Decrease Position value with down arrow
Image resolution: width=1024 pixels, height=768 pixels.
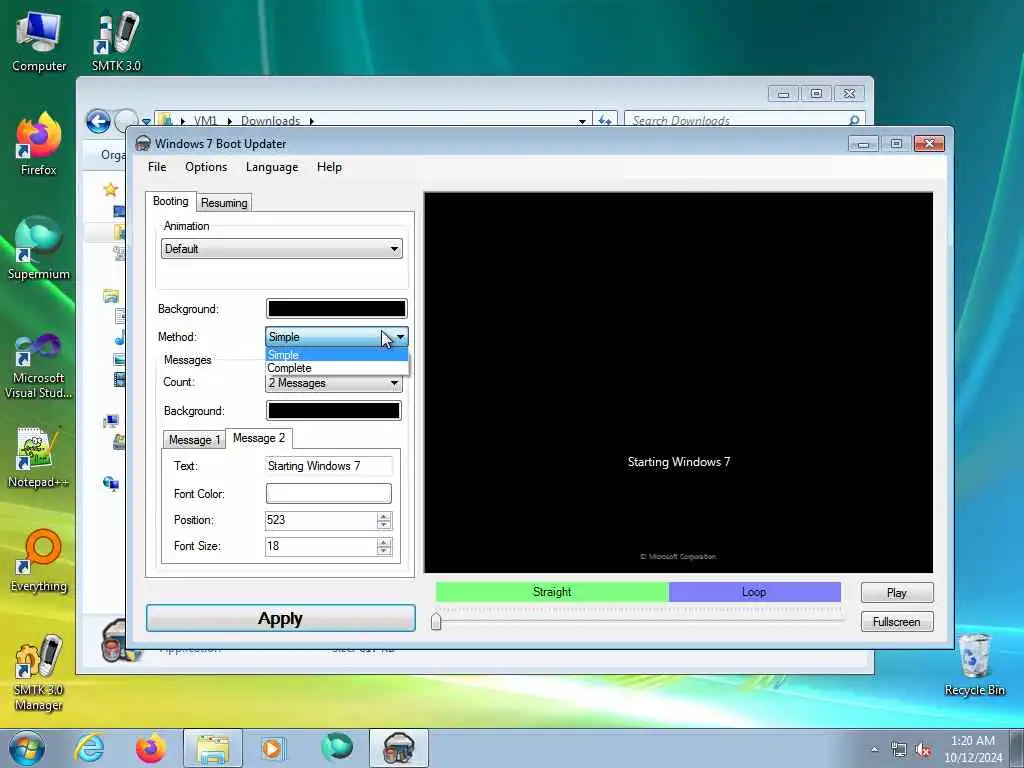tap(384, 524)
